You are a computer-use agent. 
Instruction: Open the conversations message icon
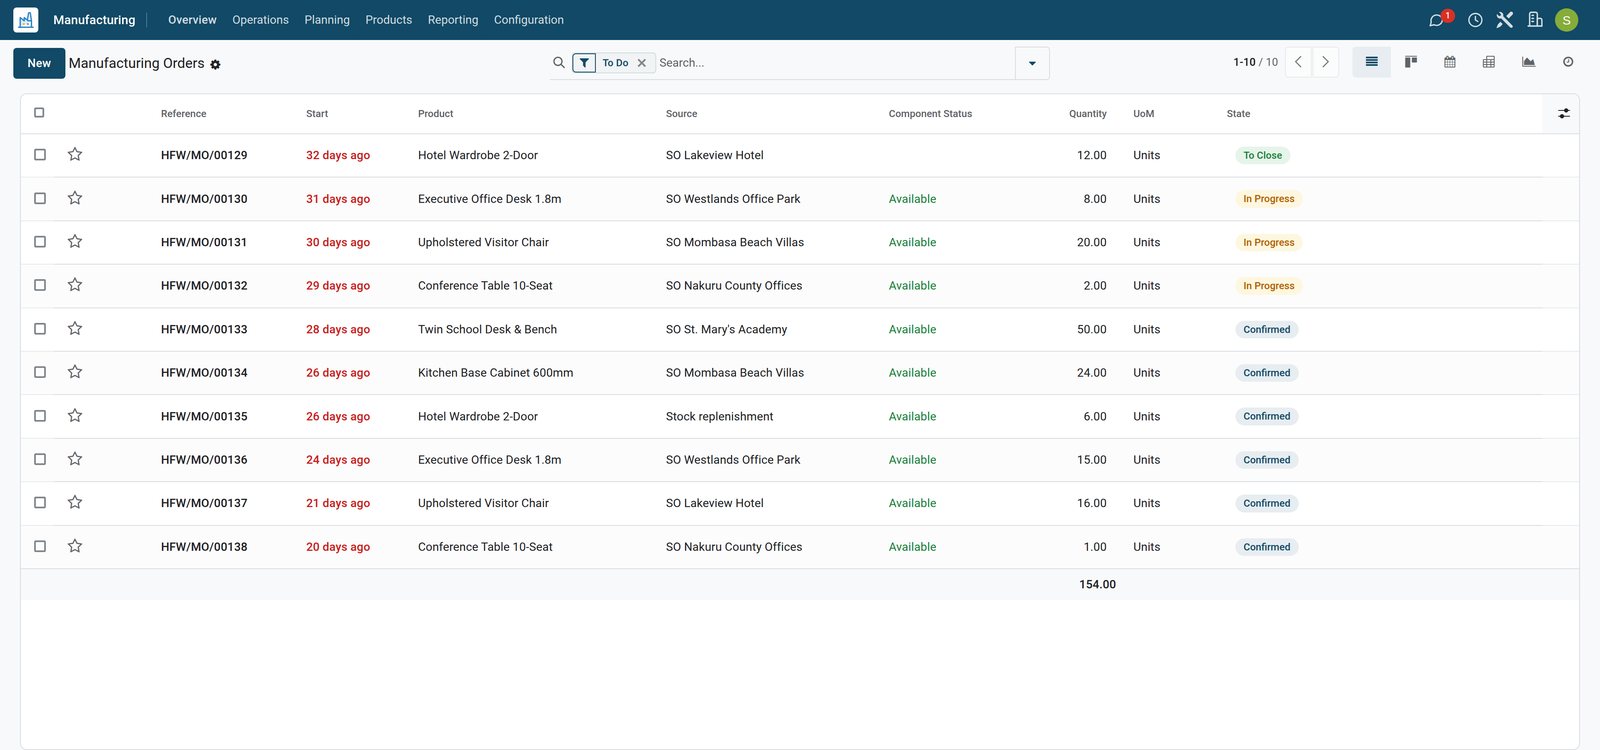tap(1437, 20)
